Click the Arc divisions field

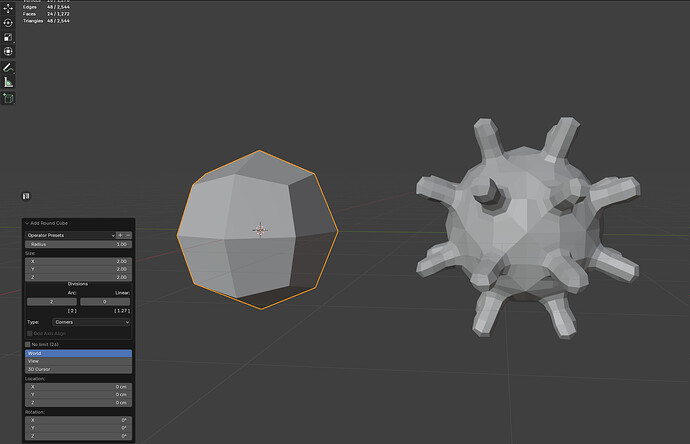coord(52,302)
